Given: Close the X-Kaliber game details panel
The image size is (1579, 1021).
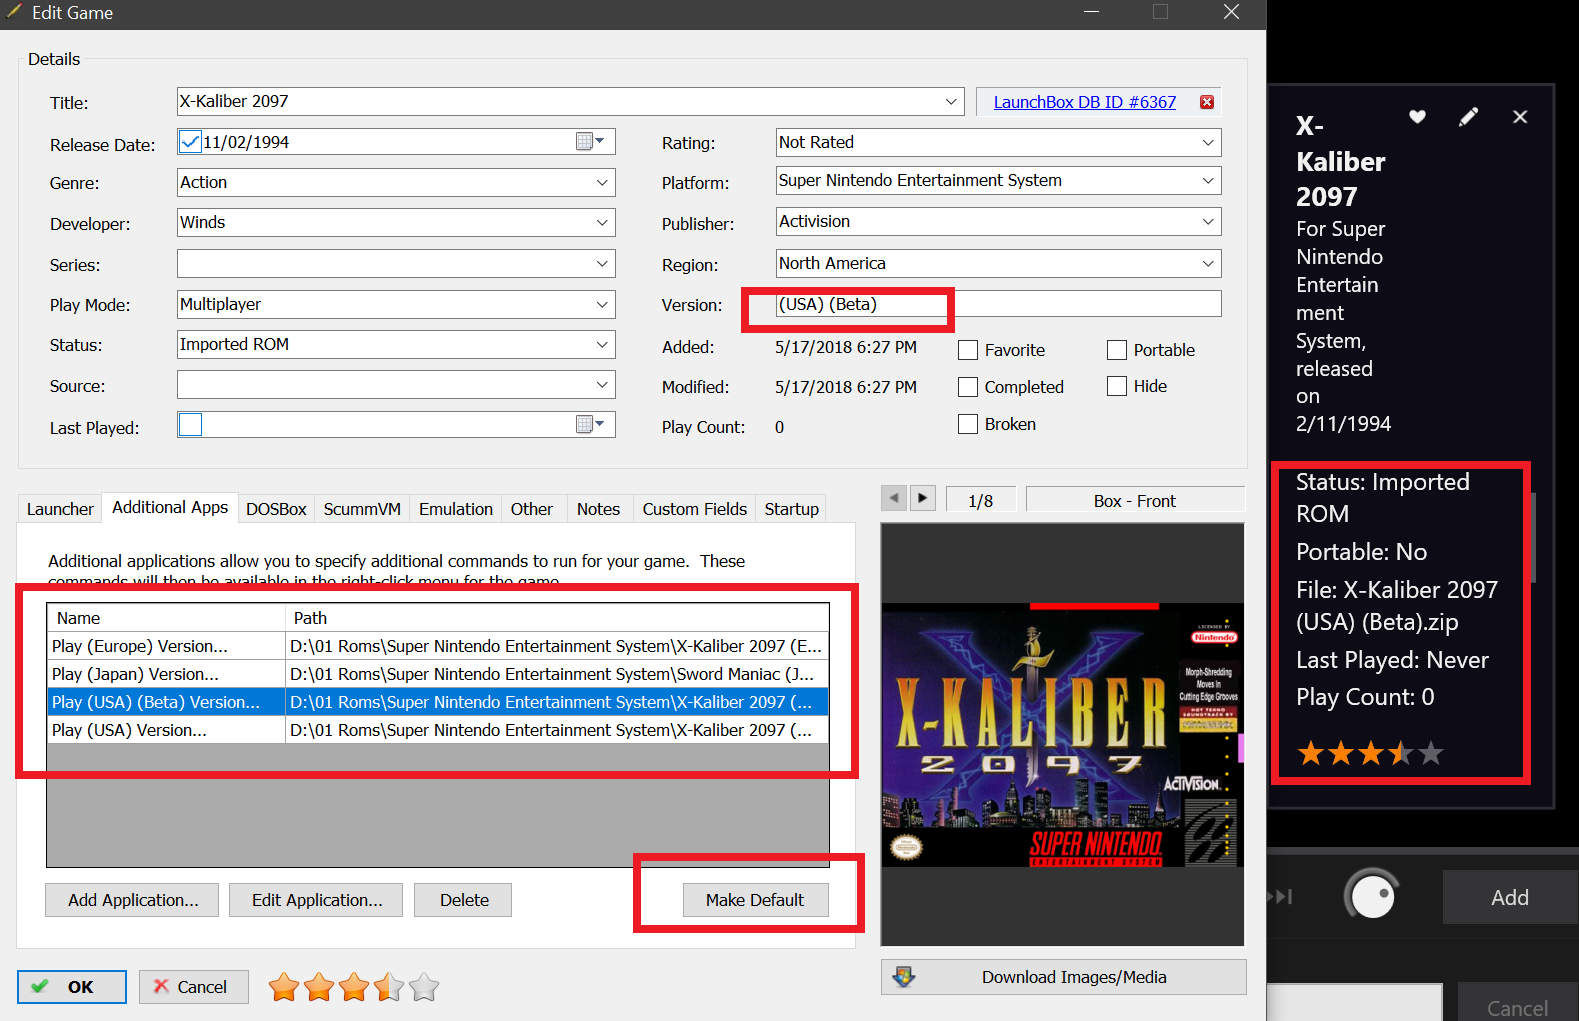Looking at the screenshot, I should pyautogui.click(x=1520, y=117).
